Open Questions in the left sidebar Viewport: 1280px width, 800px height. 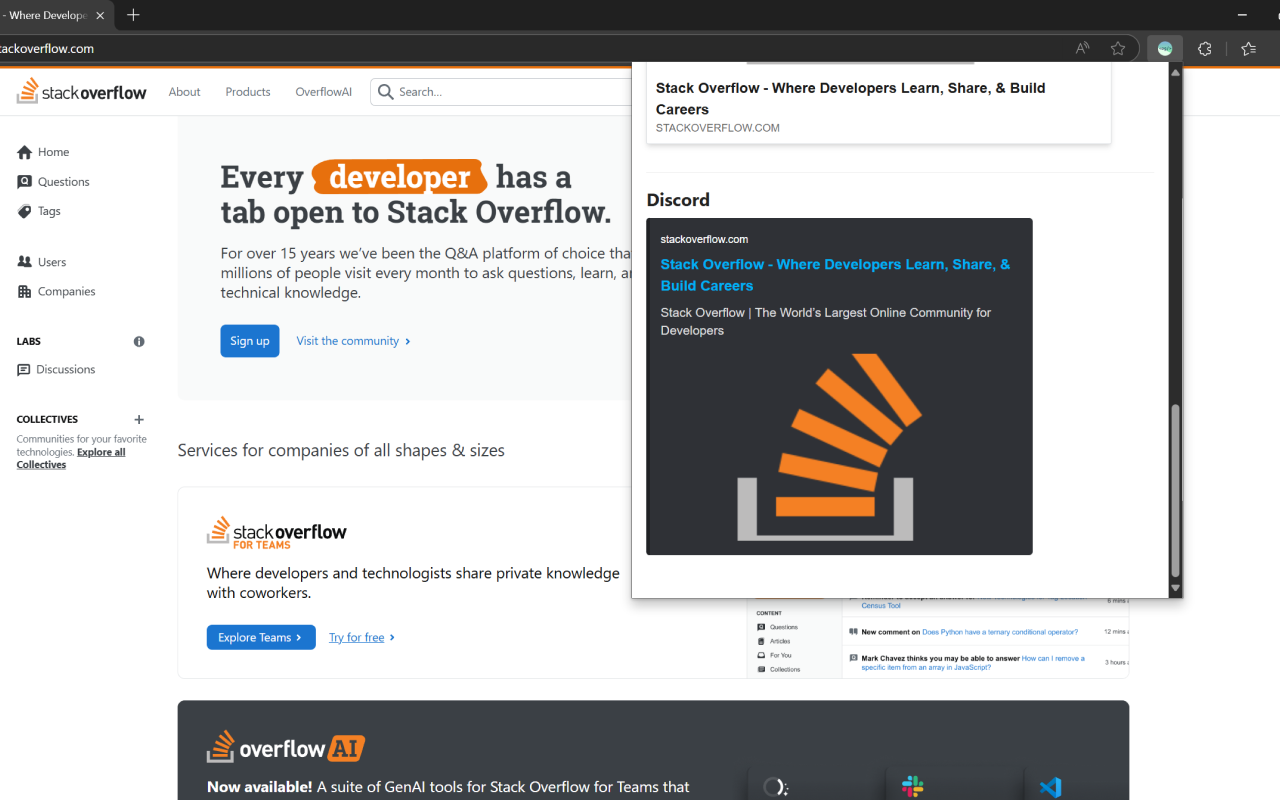53,182
